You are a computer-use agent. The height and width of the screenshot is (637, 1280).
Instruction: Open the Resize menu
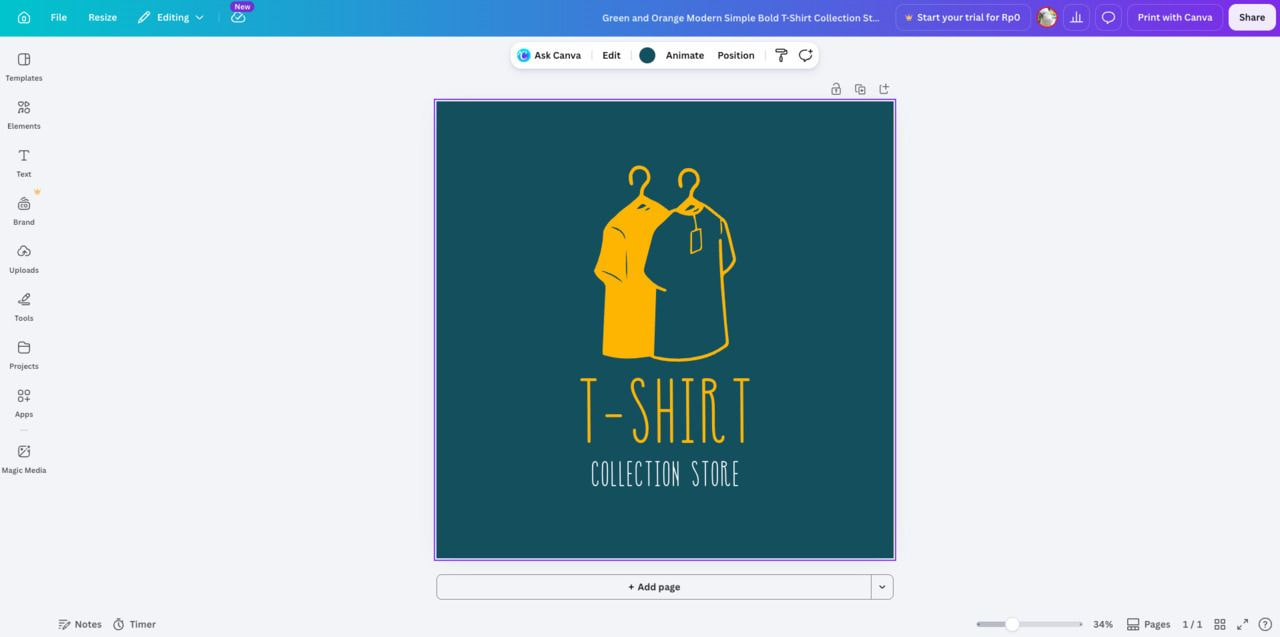tap(102, 17)
